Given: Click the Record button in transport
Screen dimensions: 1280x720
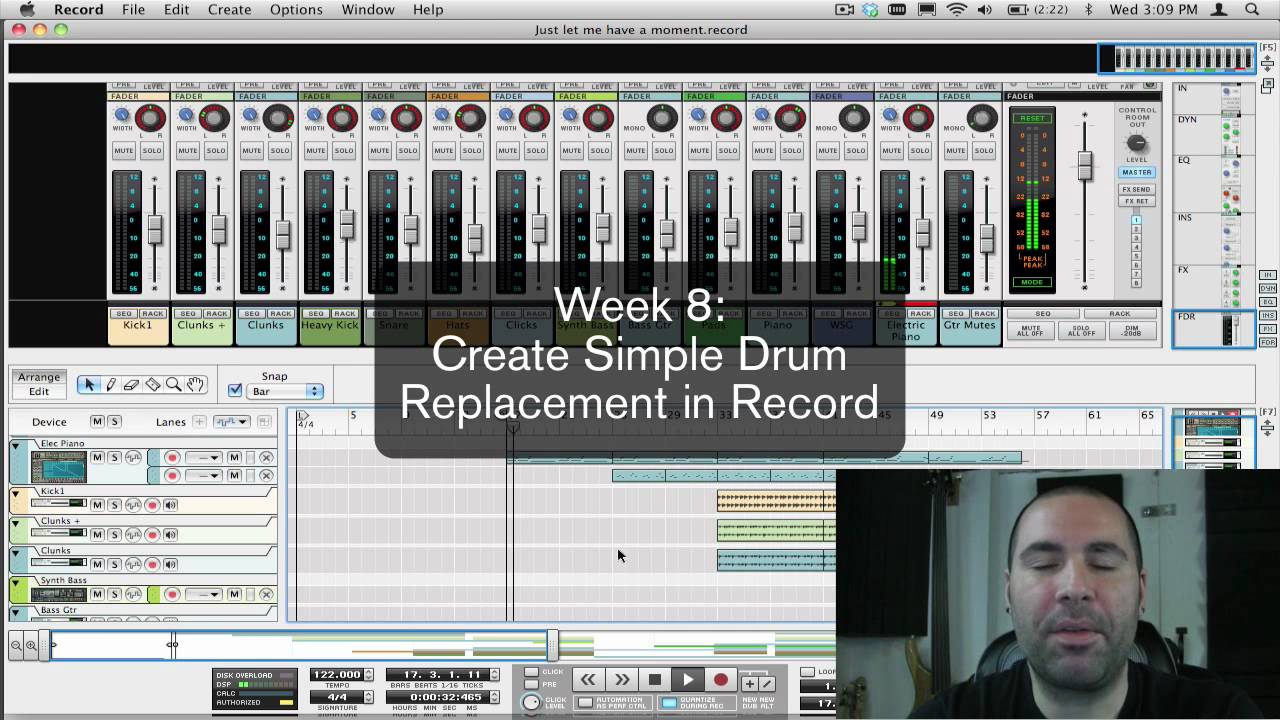Looking at the screenshot, I should (721, 680).
